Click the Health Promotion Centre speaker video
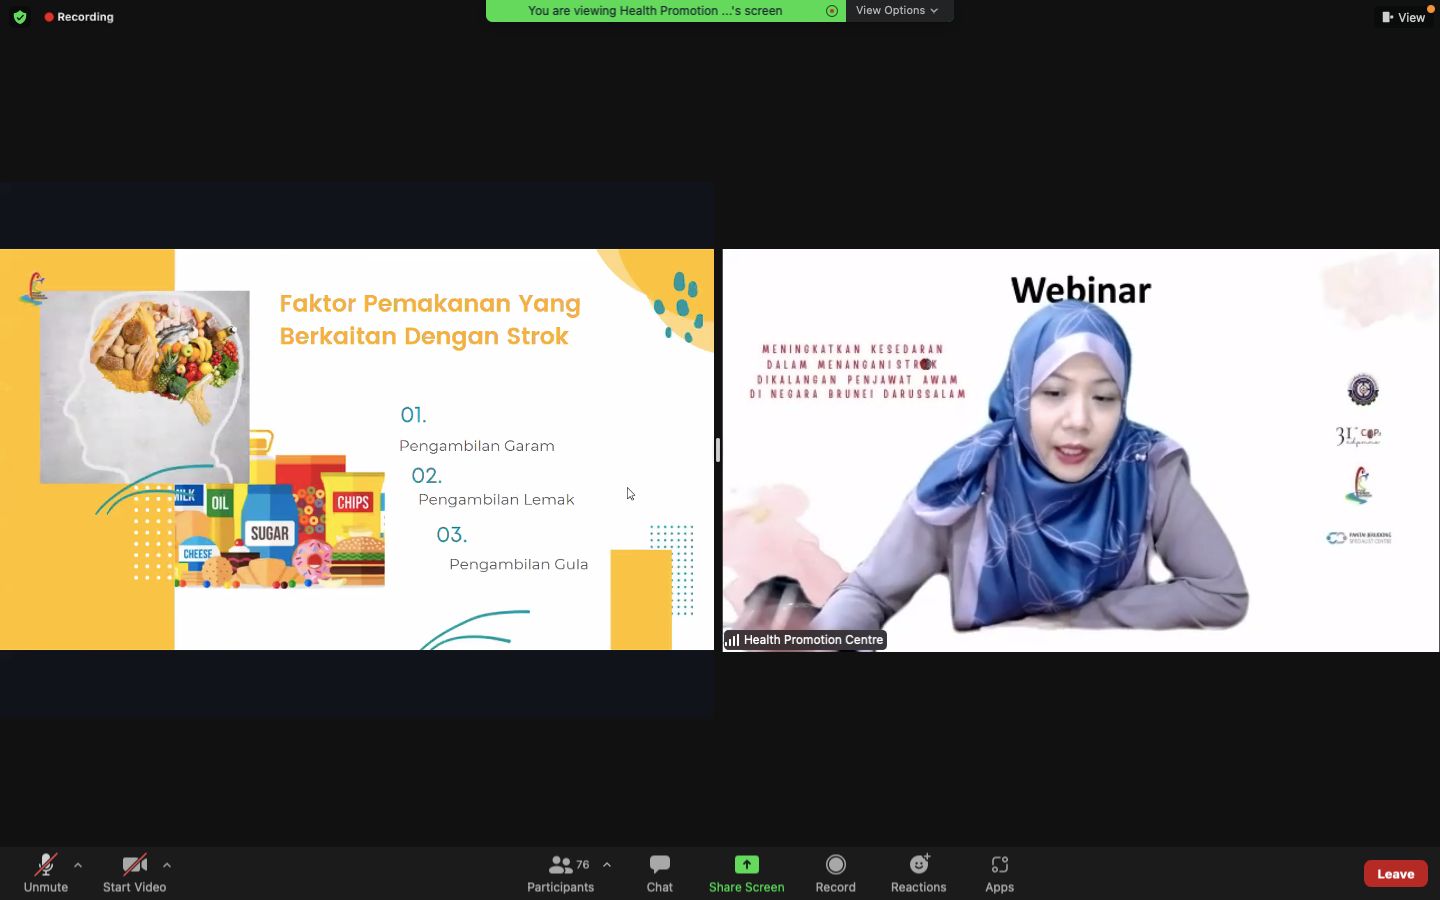1440x900 pixels. 1080,450
